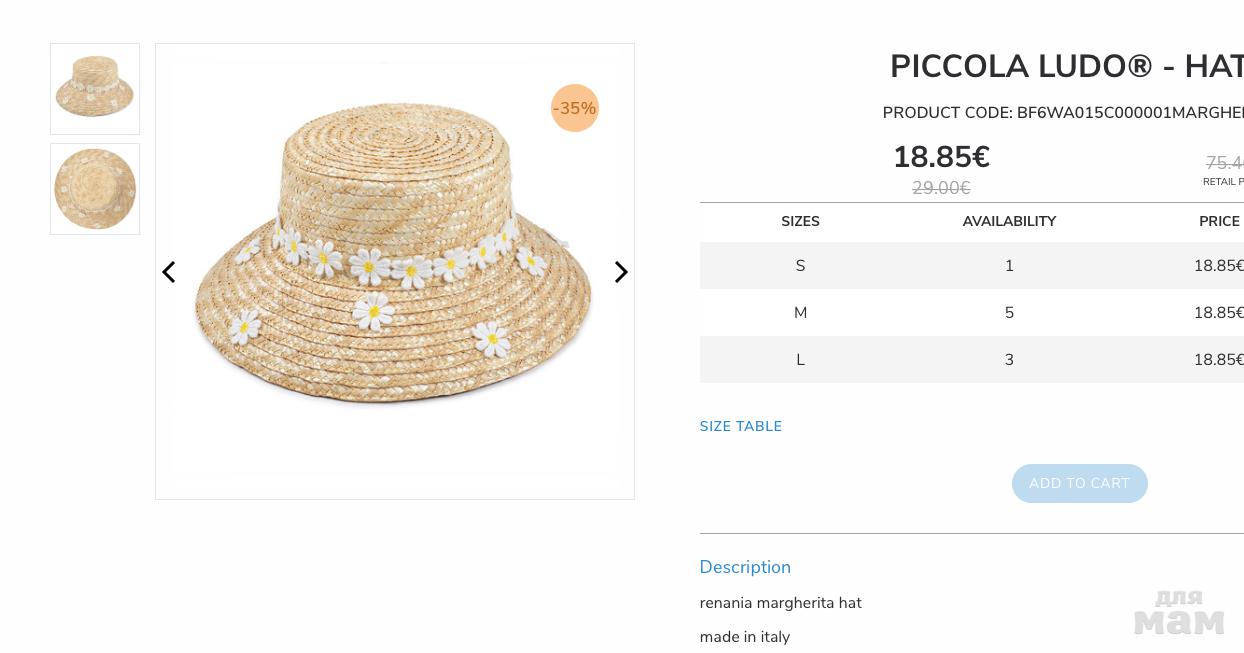Click the AVAILABILITY column header

click(1009, 221)
